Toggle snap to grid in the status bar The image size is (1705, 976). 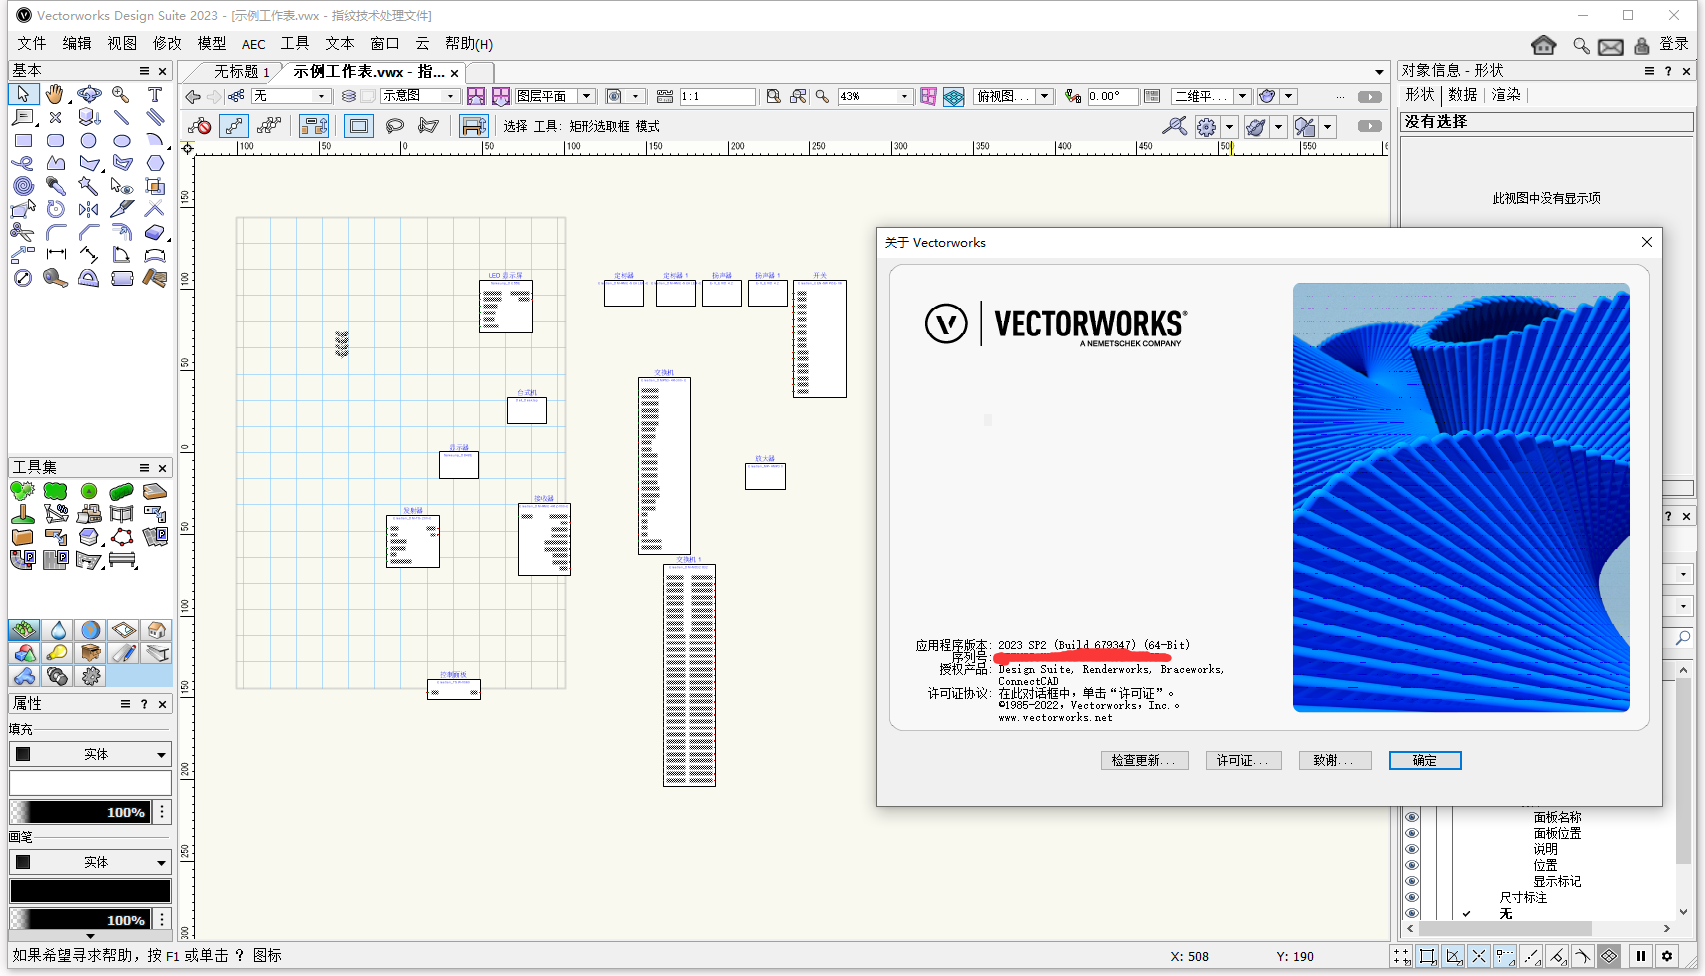click(x=1401, y=956)
